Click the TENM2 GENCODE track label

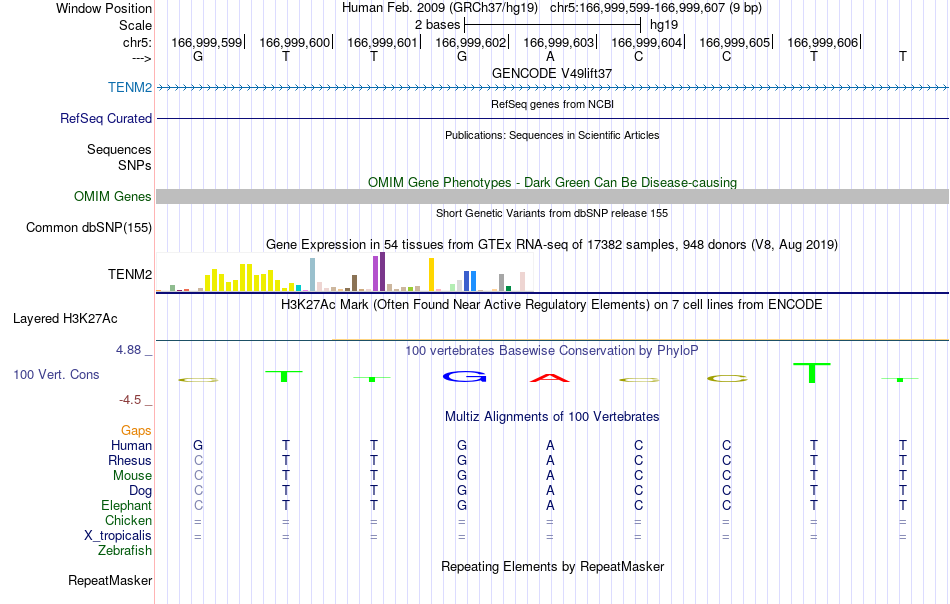[130, 87]
